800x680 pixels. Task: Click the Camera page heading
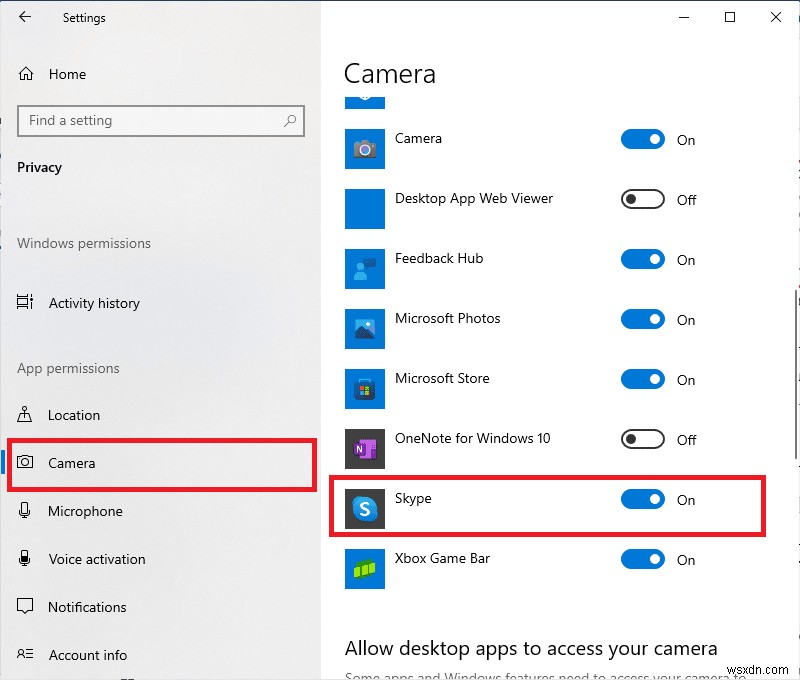coord(390,74)
